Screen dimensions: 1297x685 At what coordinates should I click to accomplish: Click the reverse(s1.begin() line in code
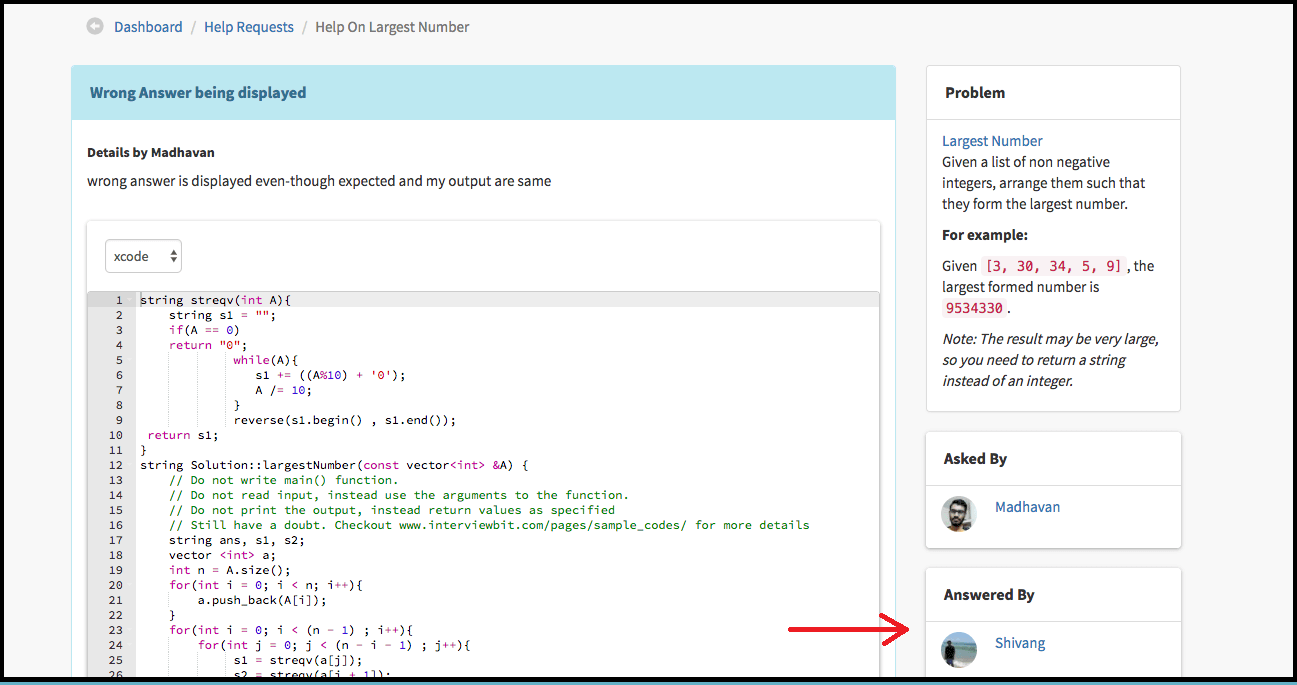coord(344,420)
